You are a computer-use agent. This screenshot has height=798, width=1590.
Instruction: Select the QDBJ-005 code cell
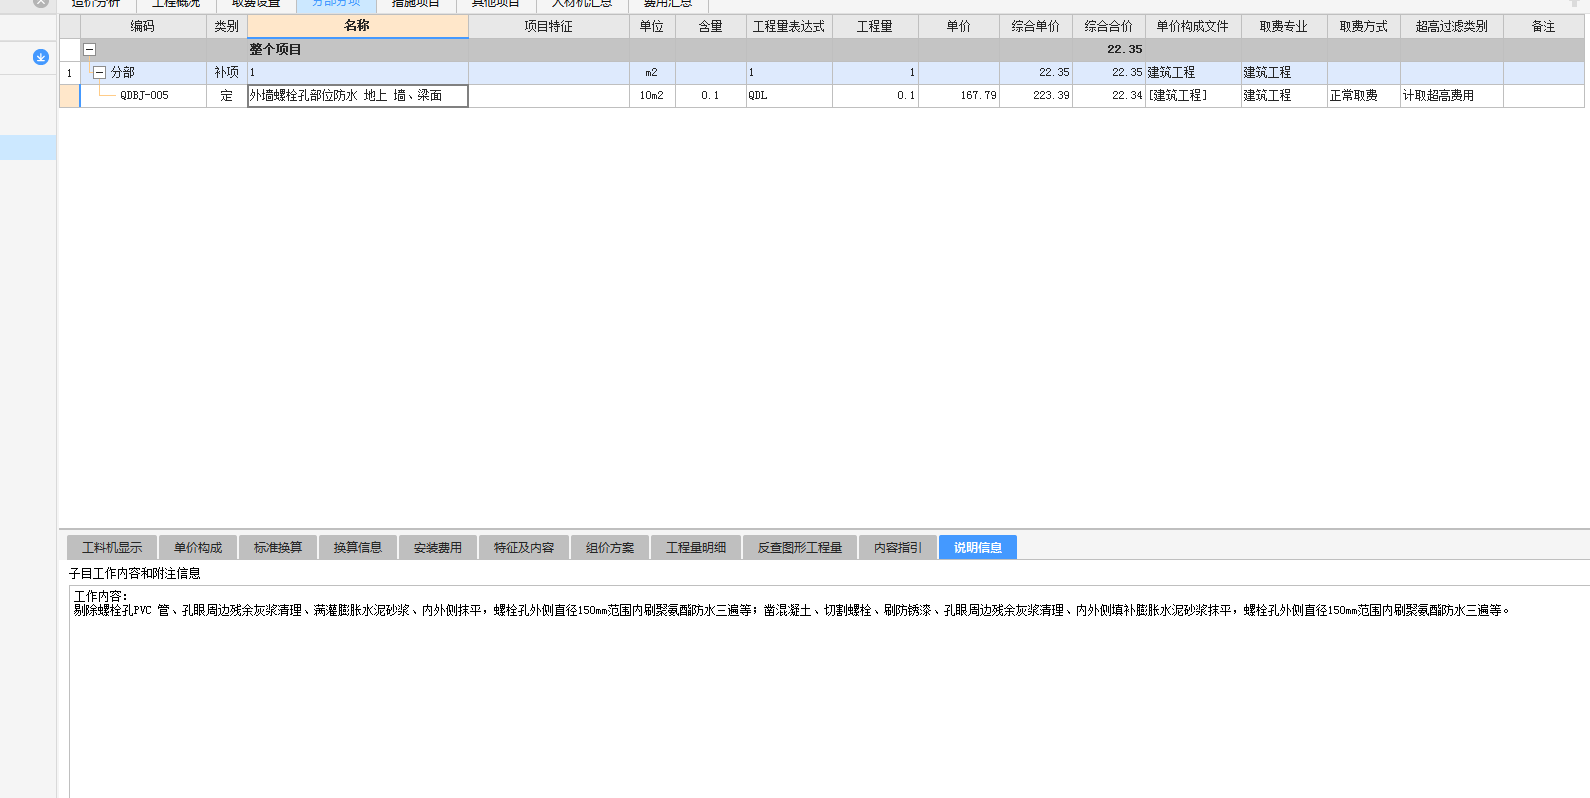tap(144, 95)
